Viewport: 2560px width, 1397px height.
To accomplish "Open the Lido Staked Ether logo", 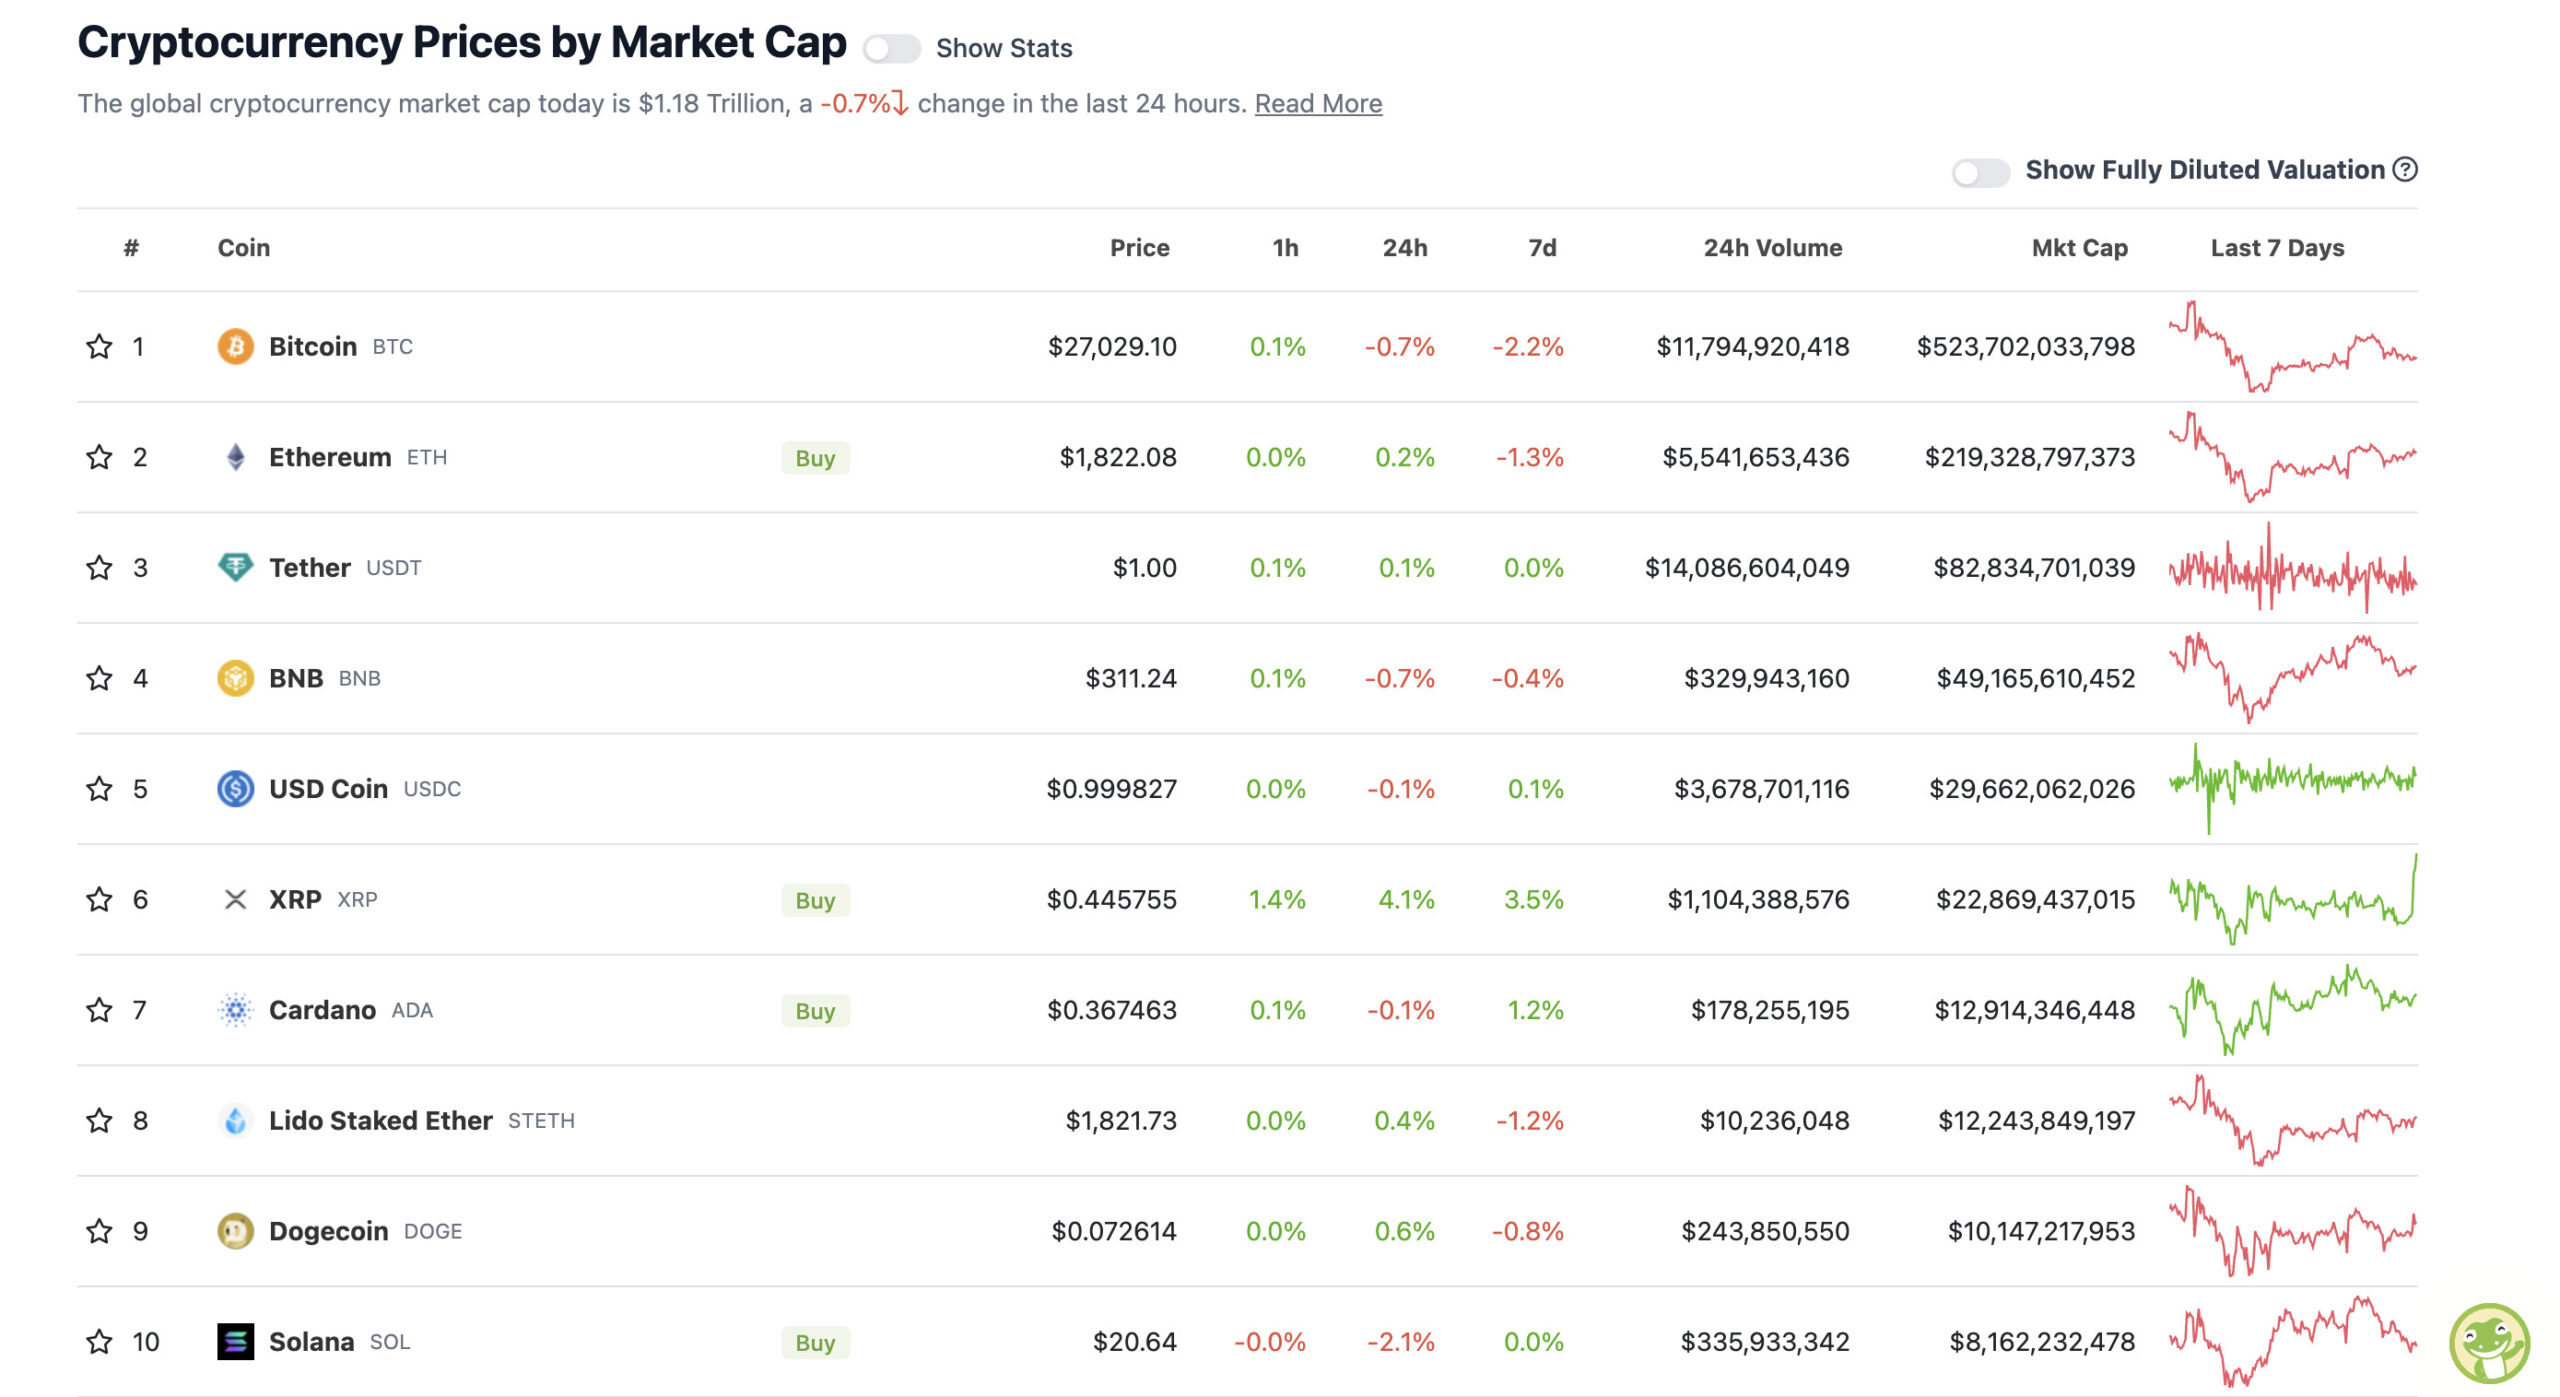I will click(x=235, y=1120).
